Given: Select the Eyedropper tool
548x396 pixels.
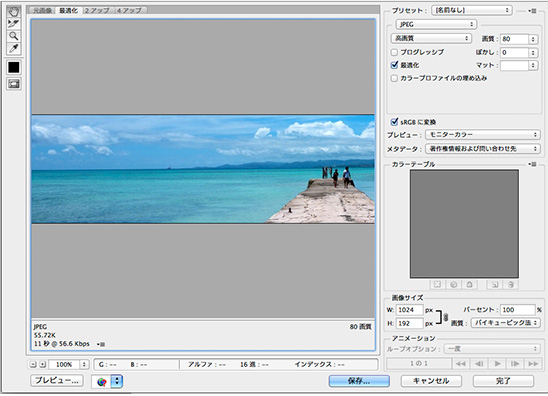Looking at the screenshot, I should [14, 48].
